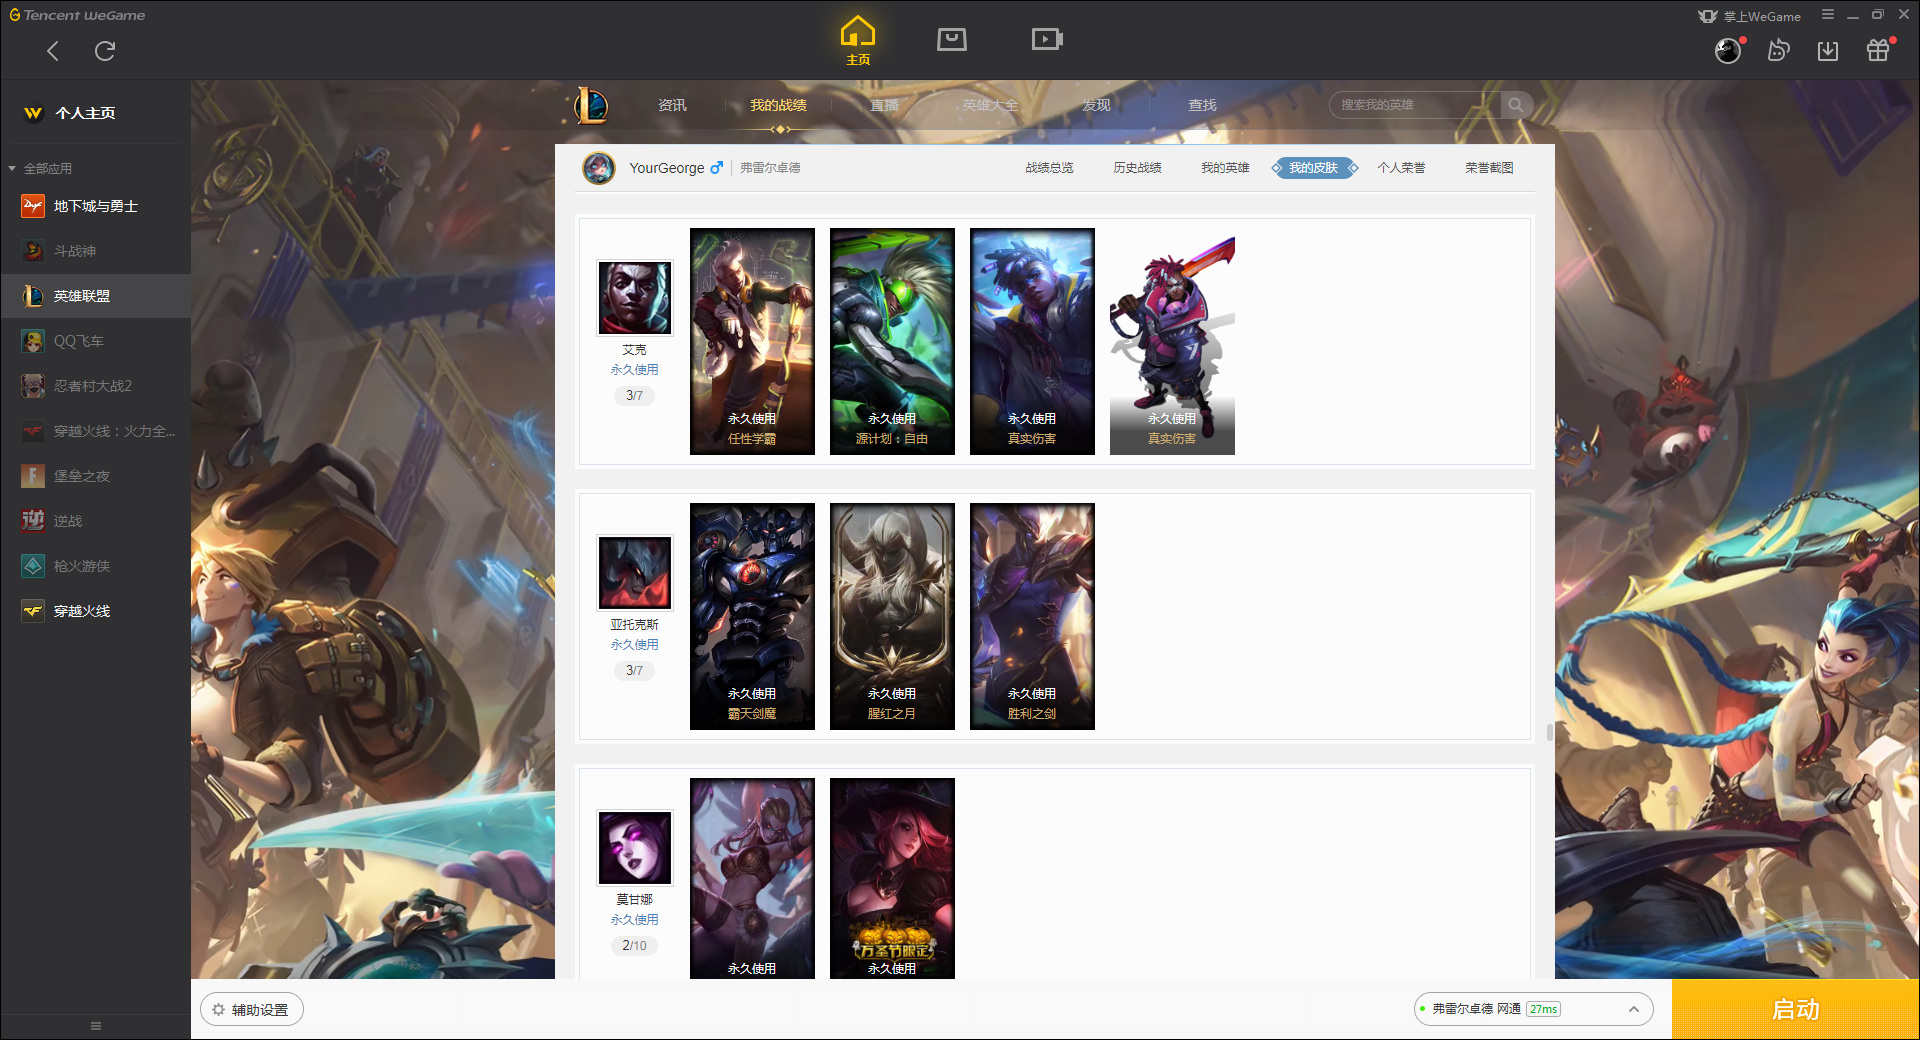Image resolution: width=1920 pixels, height=1040 pixels.
Task: Click the magnifier search button
Action: click(x=1516, y=105)
